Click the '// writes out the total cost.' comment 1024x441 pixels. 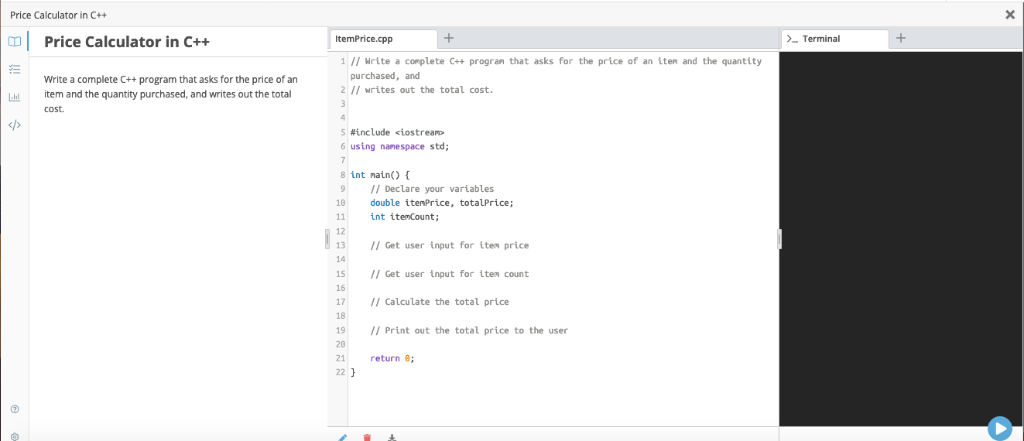[x=422, y=90]
